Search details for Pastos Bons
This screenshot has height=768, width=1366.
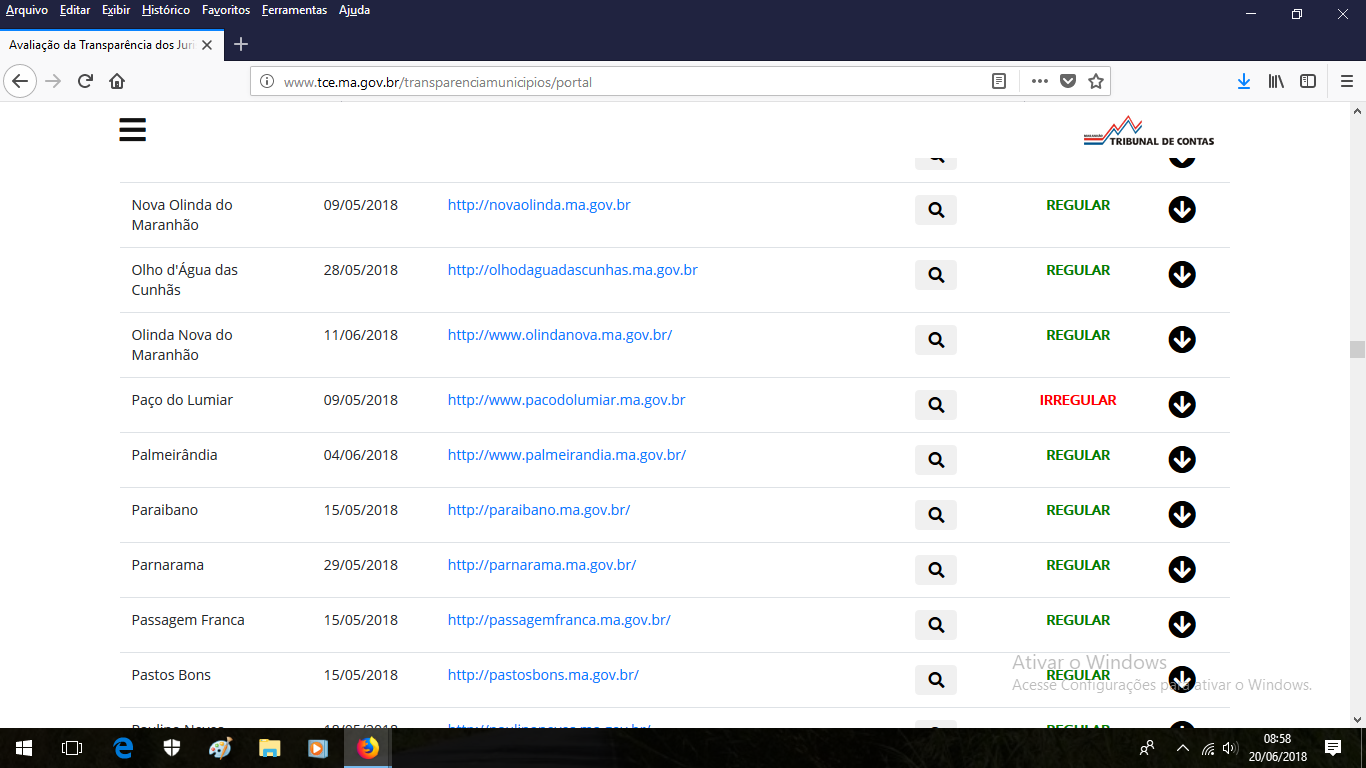[936, 680]
